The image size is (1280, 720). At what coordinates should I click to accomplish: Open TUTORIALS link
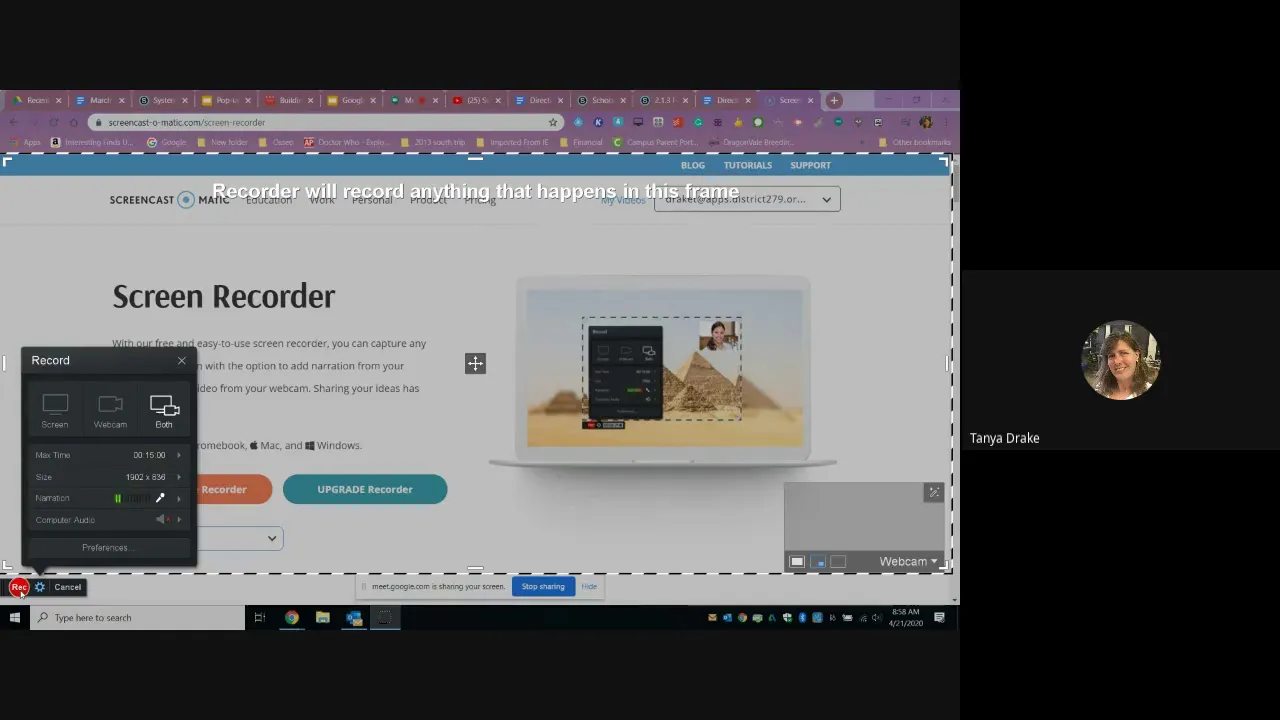click(748, 165)
